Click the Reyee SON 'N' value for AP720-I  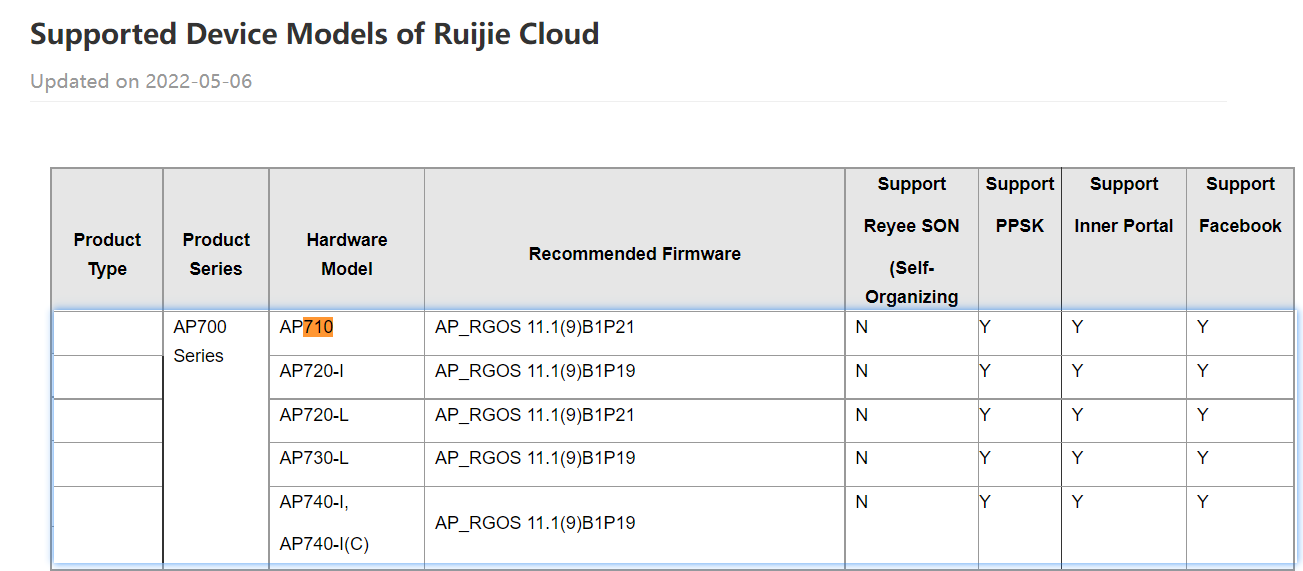862,371
